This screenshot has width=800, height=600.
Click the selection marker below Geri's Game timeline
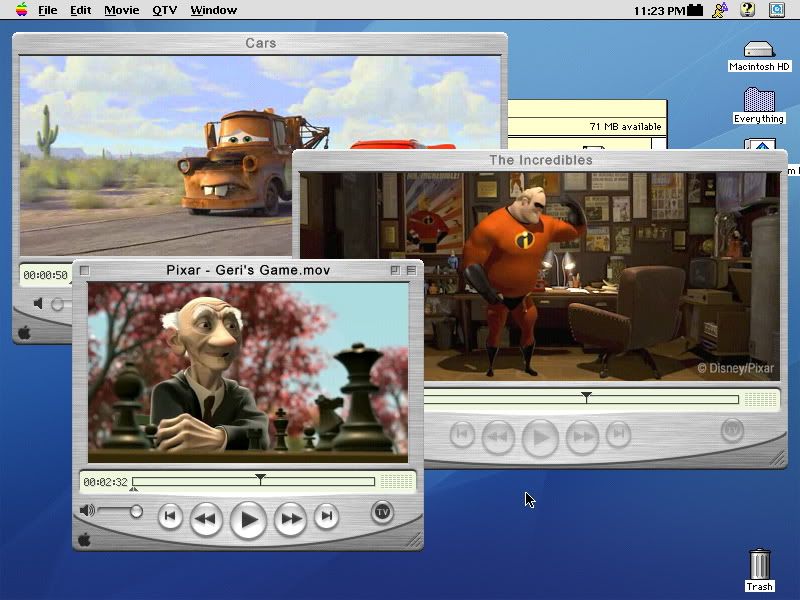[133, 488]
